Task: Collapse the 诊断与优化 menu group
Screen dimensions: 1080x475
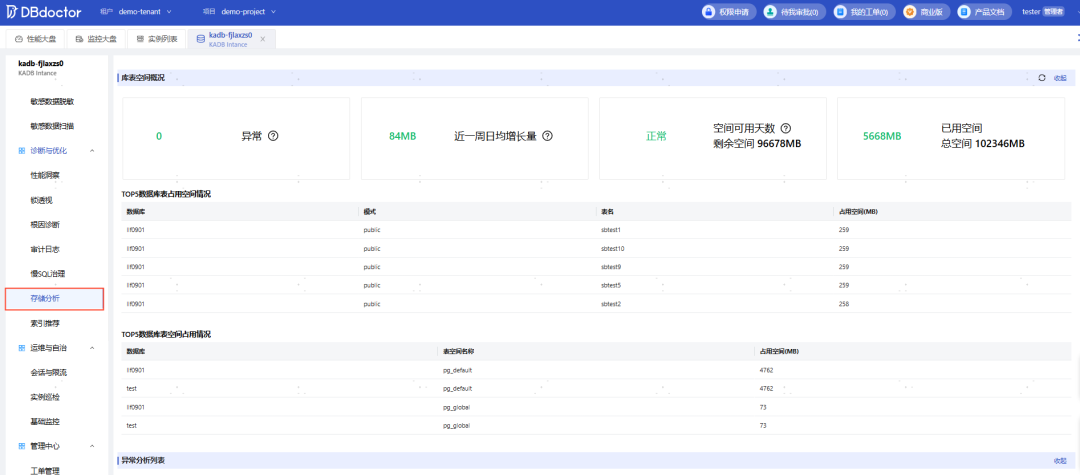Action: pos(92,151)
